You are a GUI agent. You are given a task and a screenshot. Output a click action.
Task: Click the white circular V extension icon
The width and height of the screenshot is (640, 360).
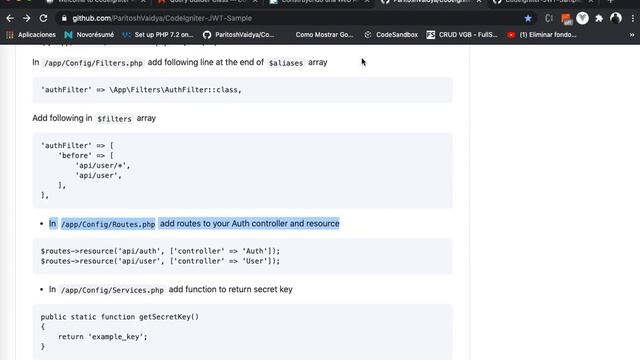click(x=582, y=18)
